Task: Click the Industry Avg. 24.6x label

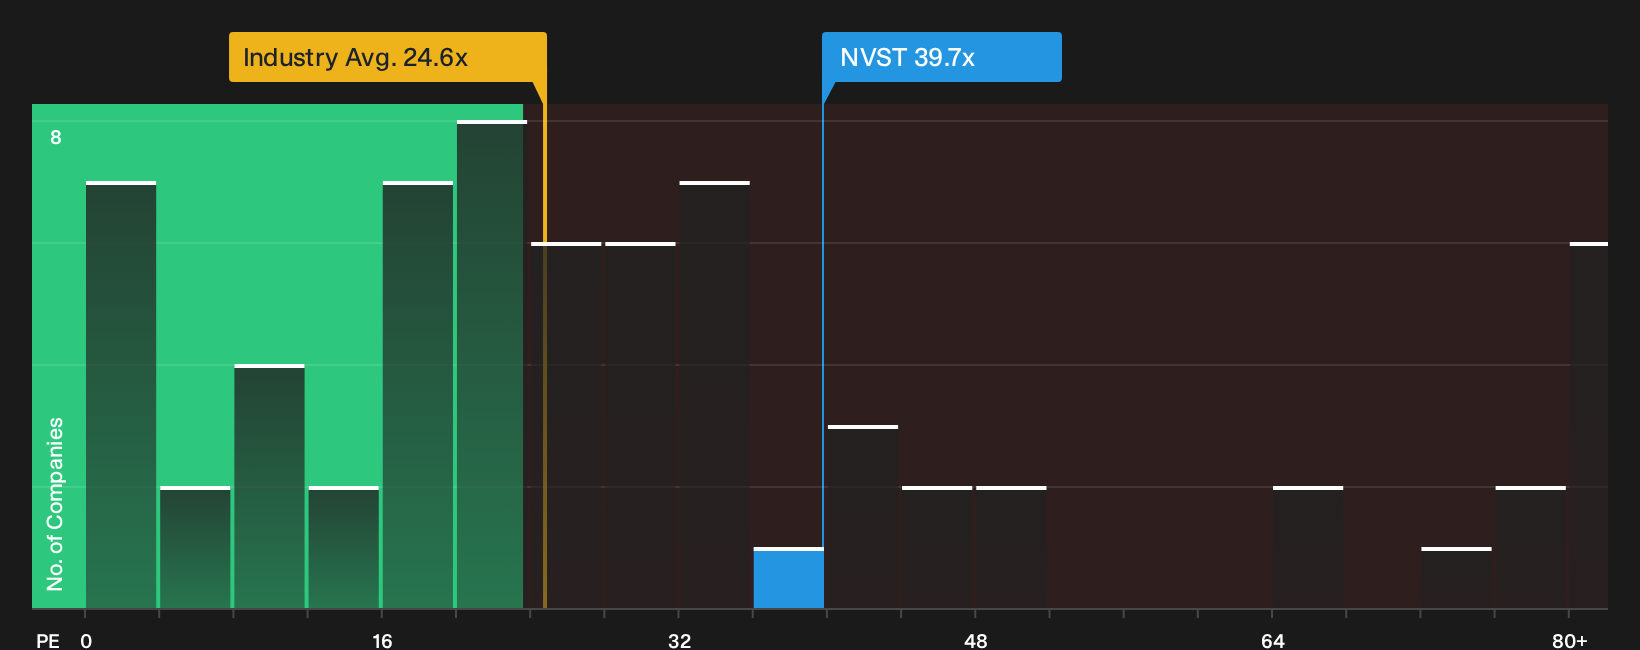Action: click(387, 57)
